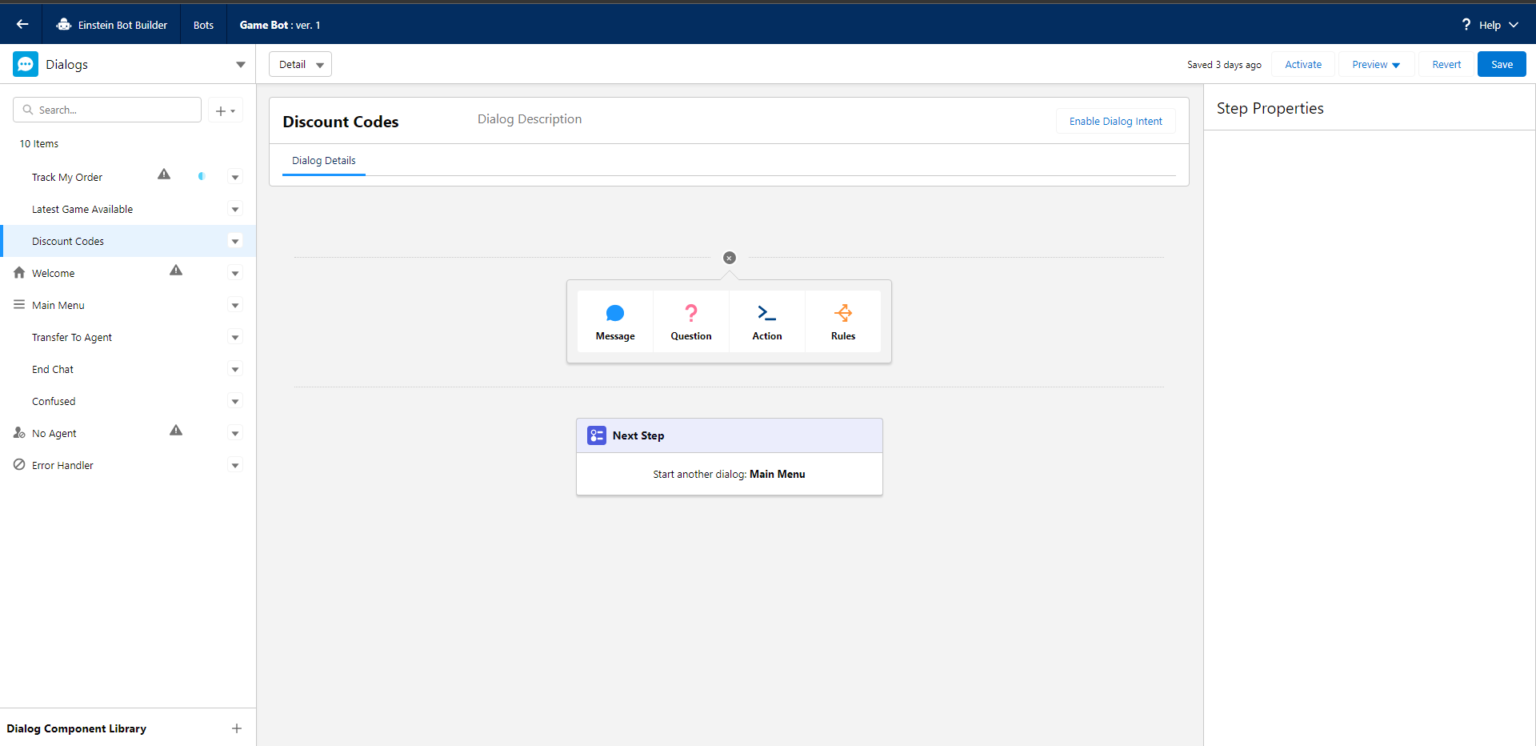Click the Error Handler prohibition icon
This screenshot has height=746, width=1536.
[x=18, y=464]
